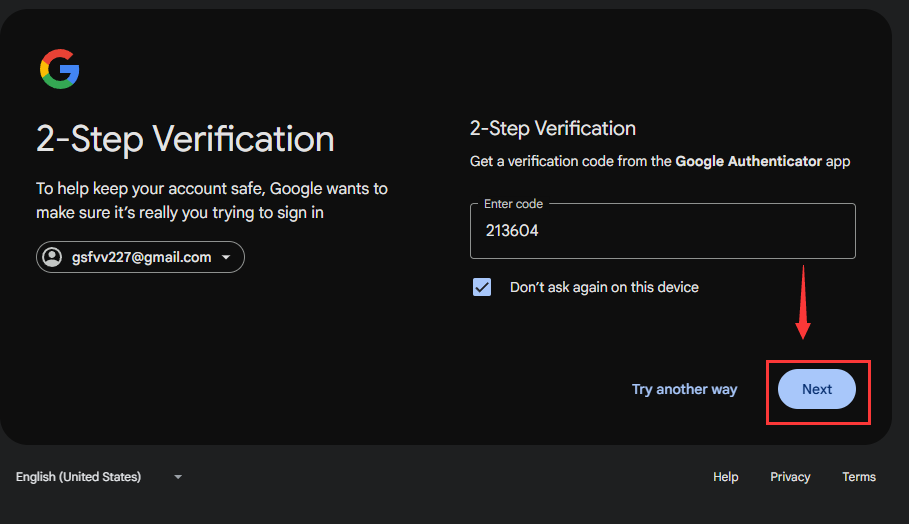The width and height of the screenshot is (909, 524).
Task: Click the large 2-Step Verification heading
Action: coord(185,139)
